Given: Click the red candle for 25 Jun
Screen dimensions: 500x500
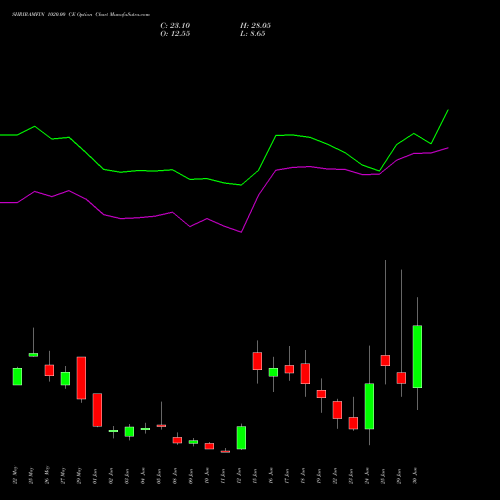Looking at the screenshot, I should tap(385, 361).
